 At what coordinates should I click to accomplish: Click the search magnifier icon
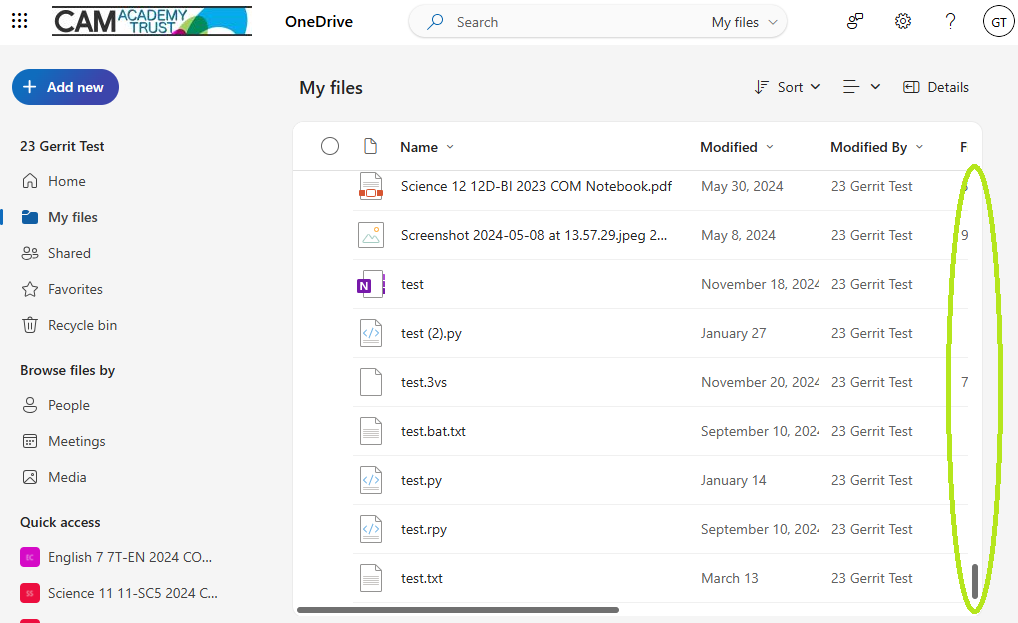click(435, 22)
